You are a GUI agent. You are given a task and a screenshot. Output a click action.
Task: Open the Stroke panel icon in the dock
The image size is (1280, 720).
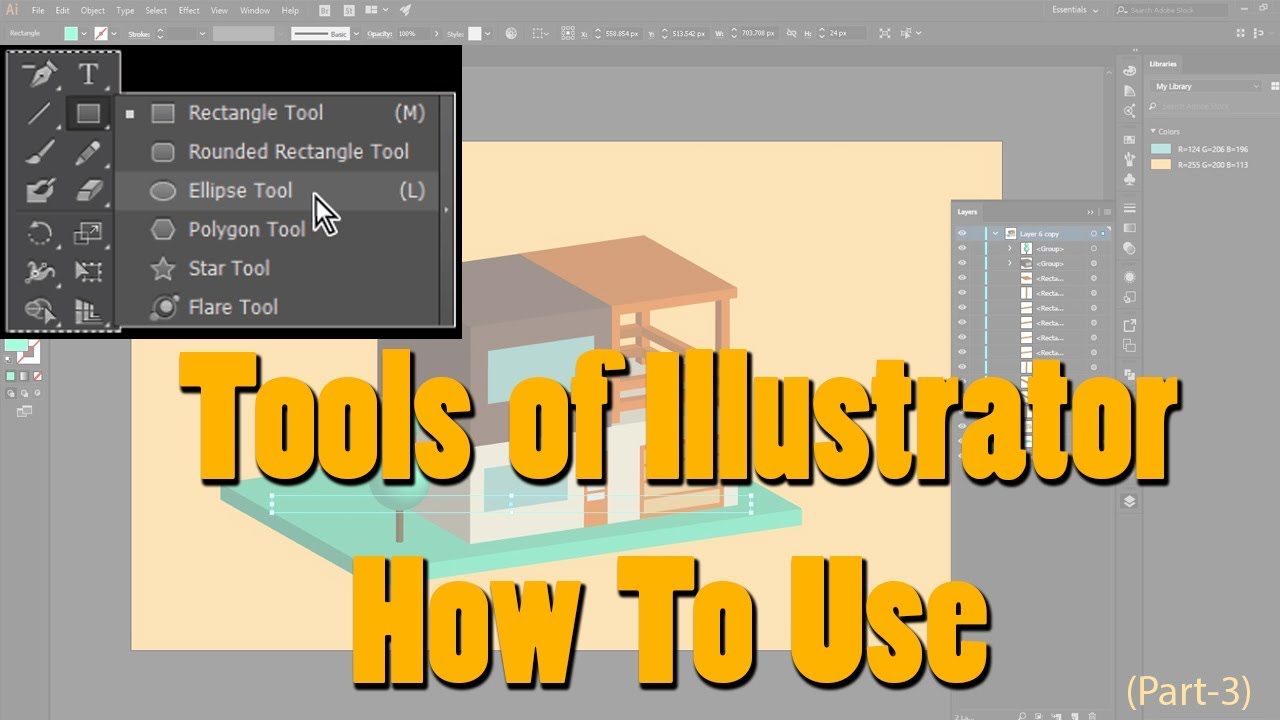click(x=1129, y=208)
